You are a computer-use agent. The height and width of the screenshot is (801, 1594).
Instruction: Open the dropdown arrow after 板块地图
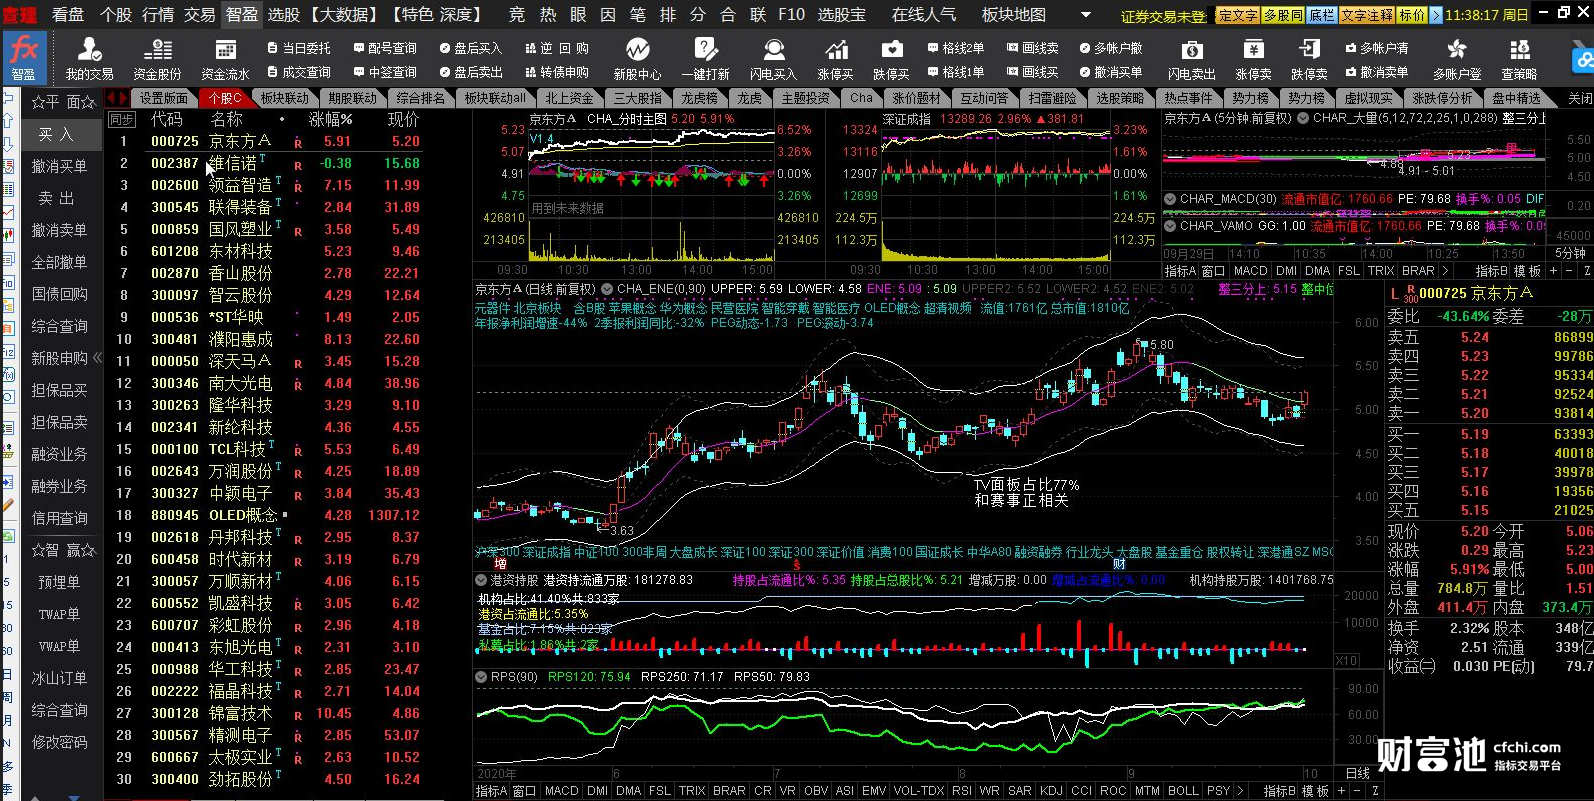pyautogui.click(x=1087, y=15)
